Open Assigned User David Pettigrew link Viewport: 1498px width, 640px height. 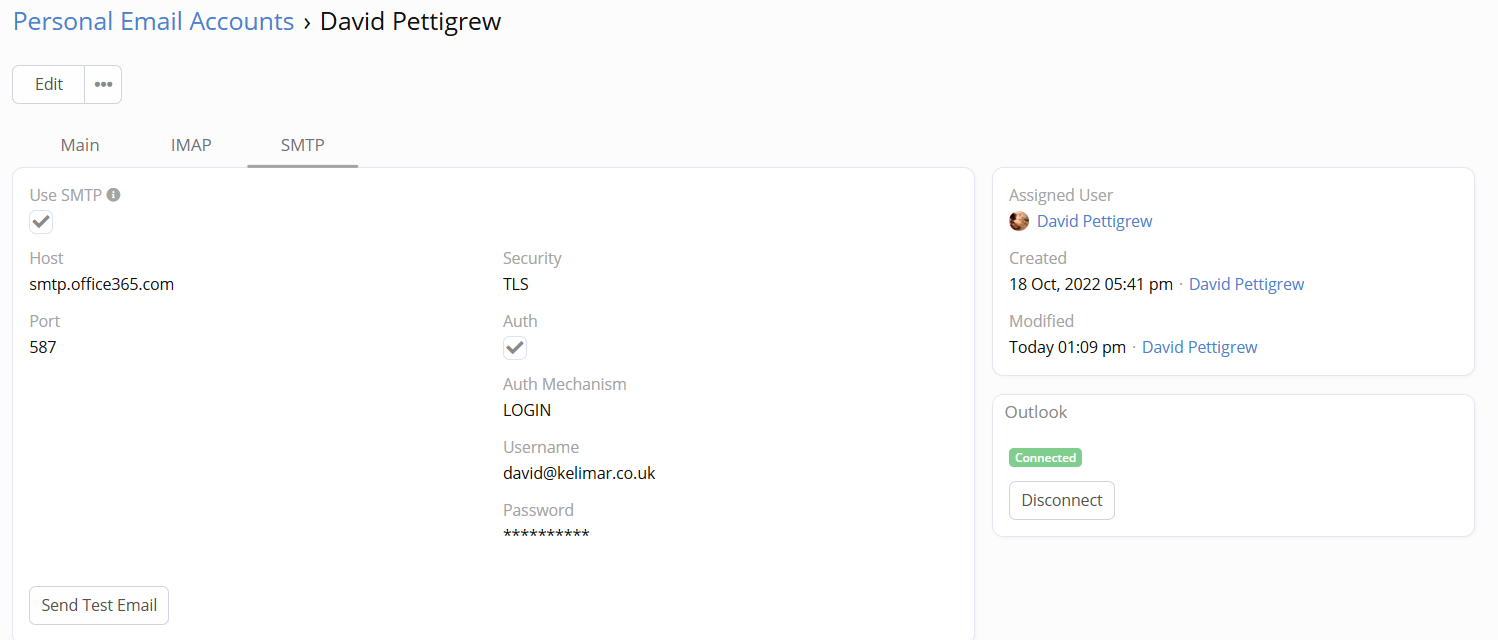point(1094,221)
